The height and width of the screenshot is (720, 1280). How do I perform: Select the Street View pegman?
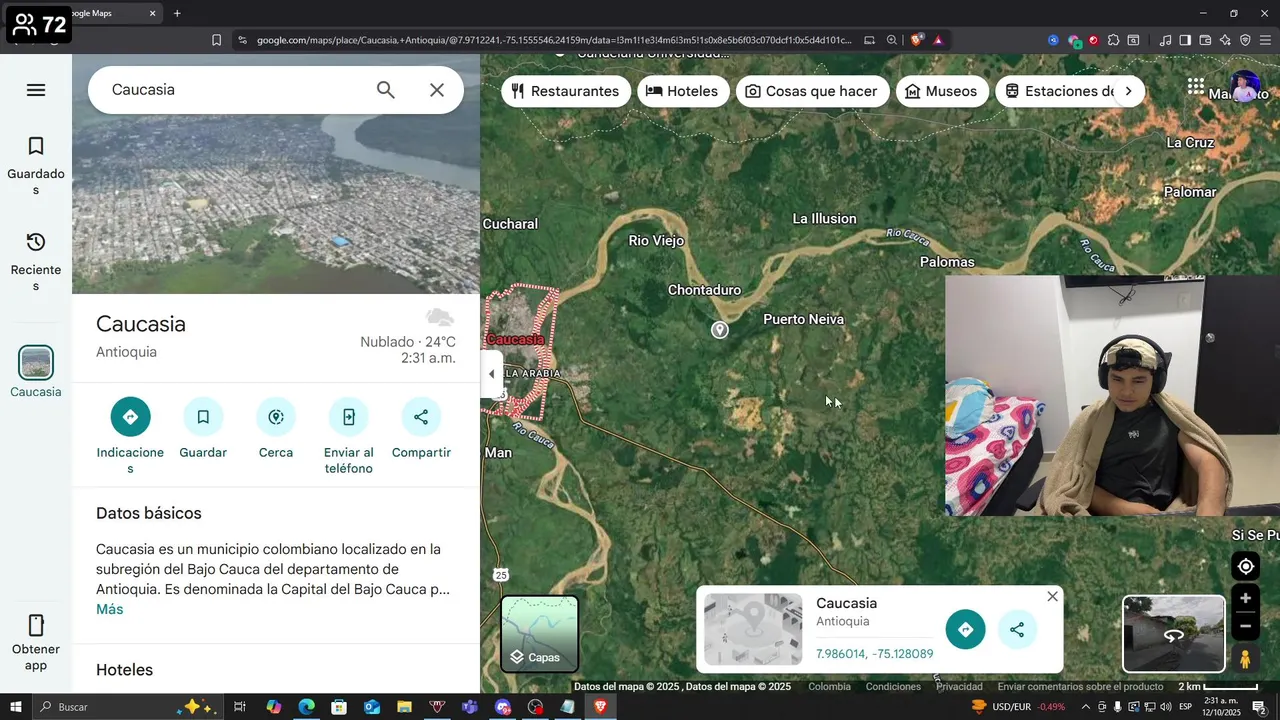click(1245, 659)
